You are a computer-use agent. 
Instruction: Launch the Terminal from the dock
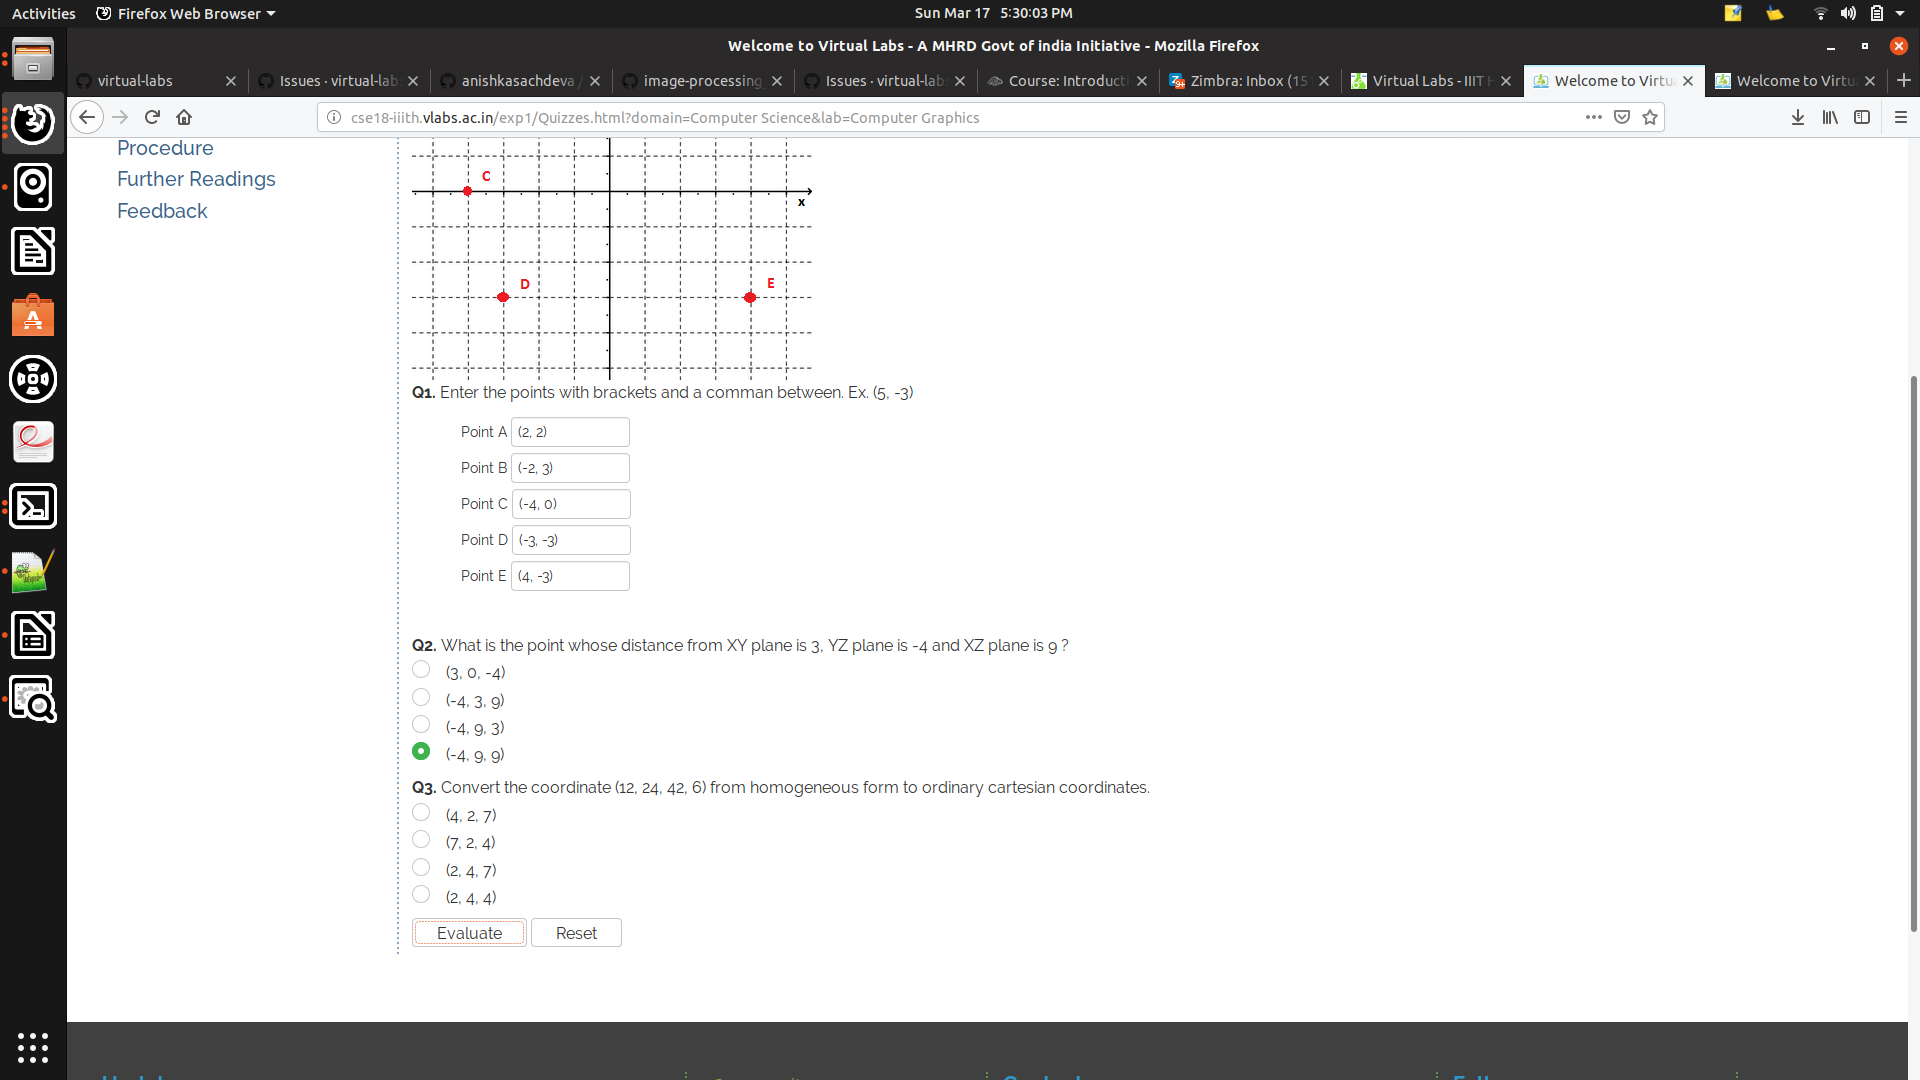point(33,506)
